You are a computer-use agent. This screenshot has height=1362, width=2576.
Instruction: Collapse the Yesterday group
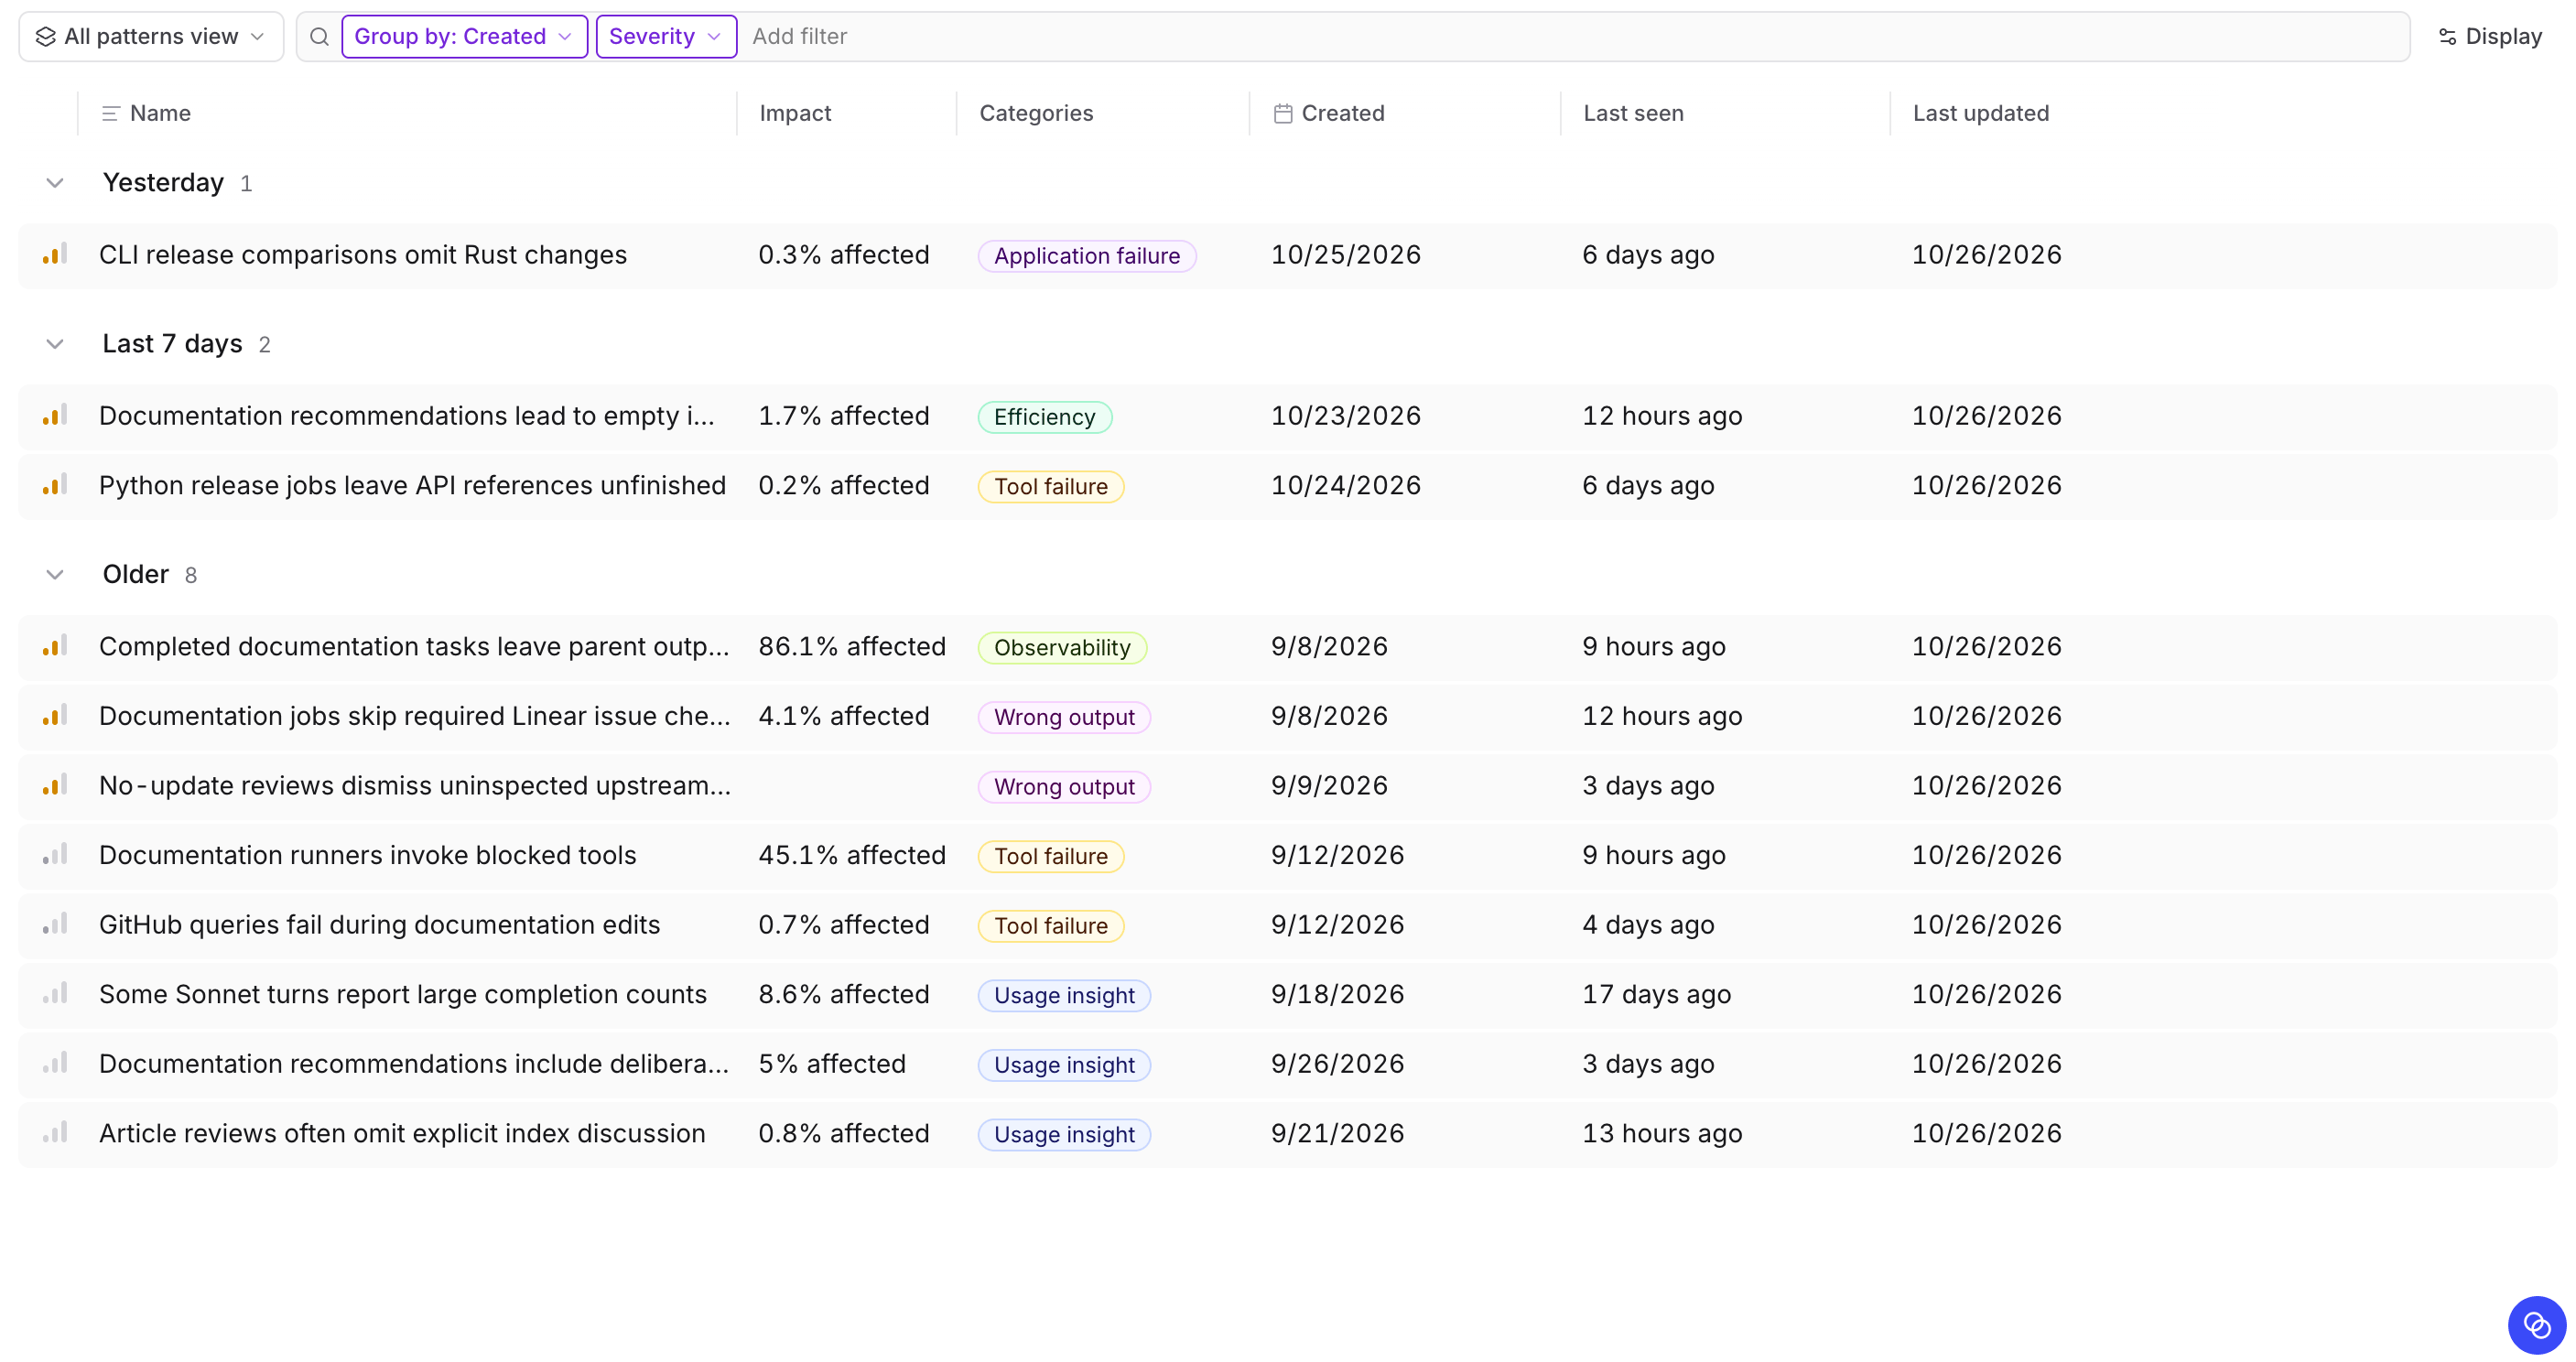(55, 183)
